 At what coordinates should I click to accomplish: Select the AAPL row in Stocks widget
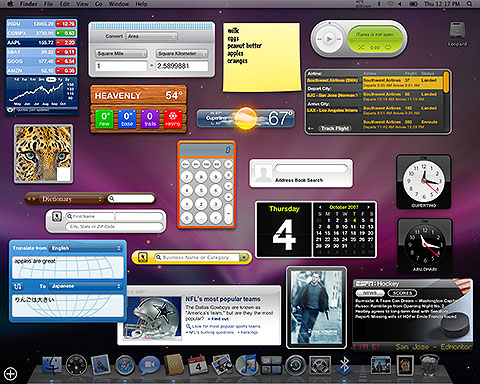tap(42, 43)
